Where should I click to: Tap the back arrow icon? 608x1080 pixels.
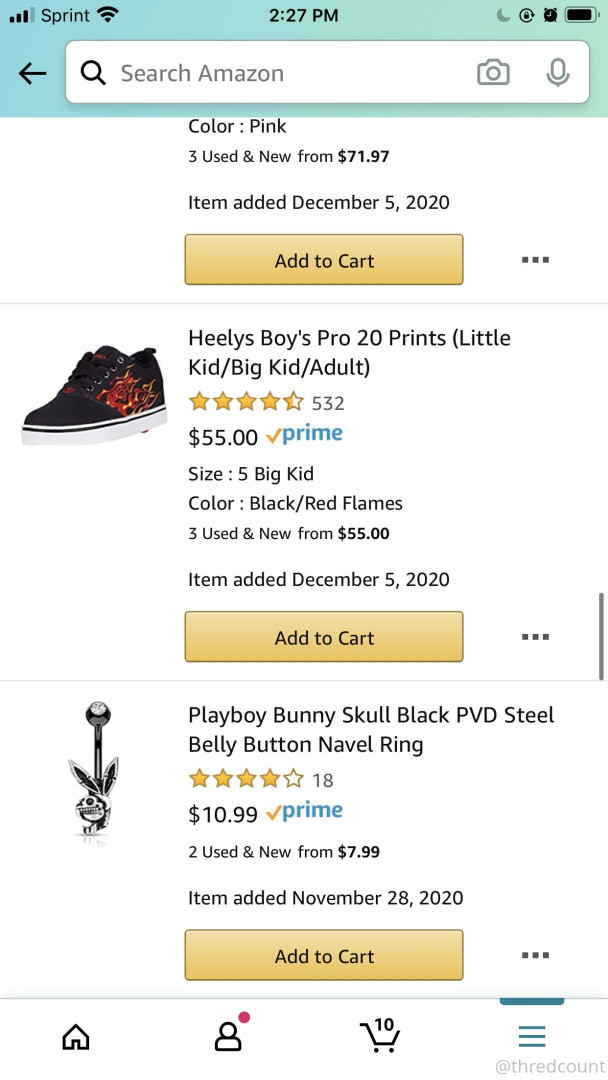(x=33, y=73)
